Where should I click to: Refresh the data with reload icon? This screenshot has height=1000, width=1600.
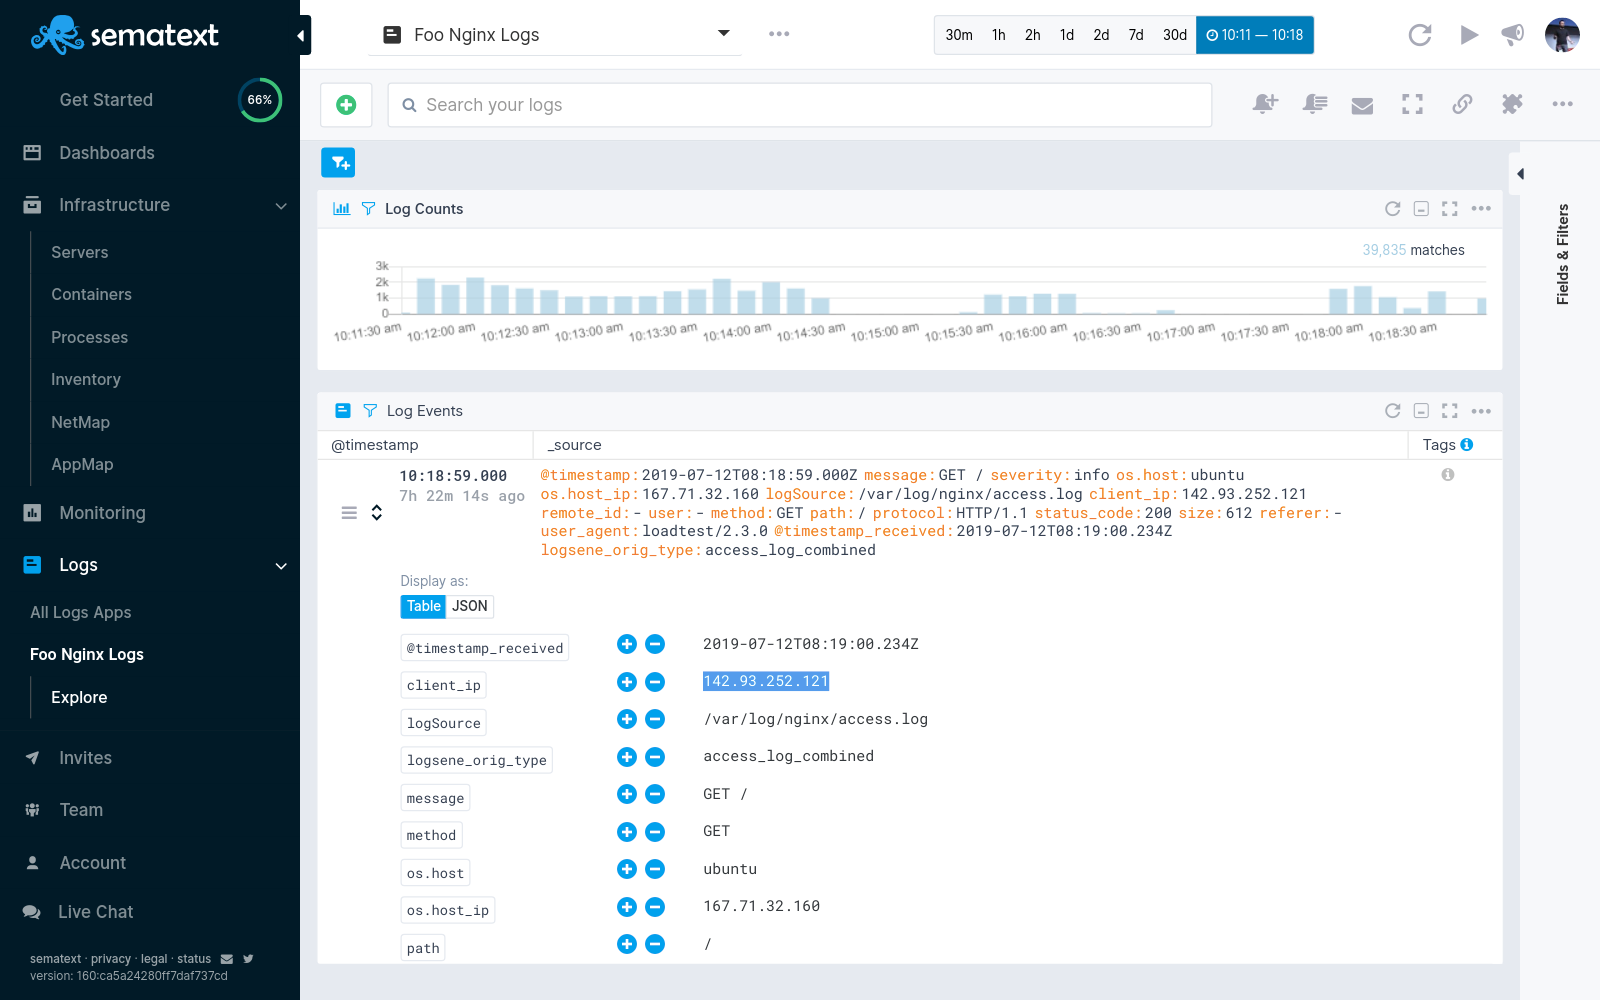(1420, 35)
